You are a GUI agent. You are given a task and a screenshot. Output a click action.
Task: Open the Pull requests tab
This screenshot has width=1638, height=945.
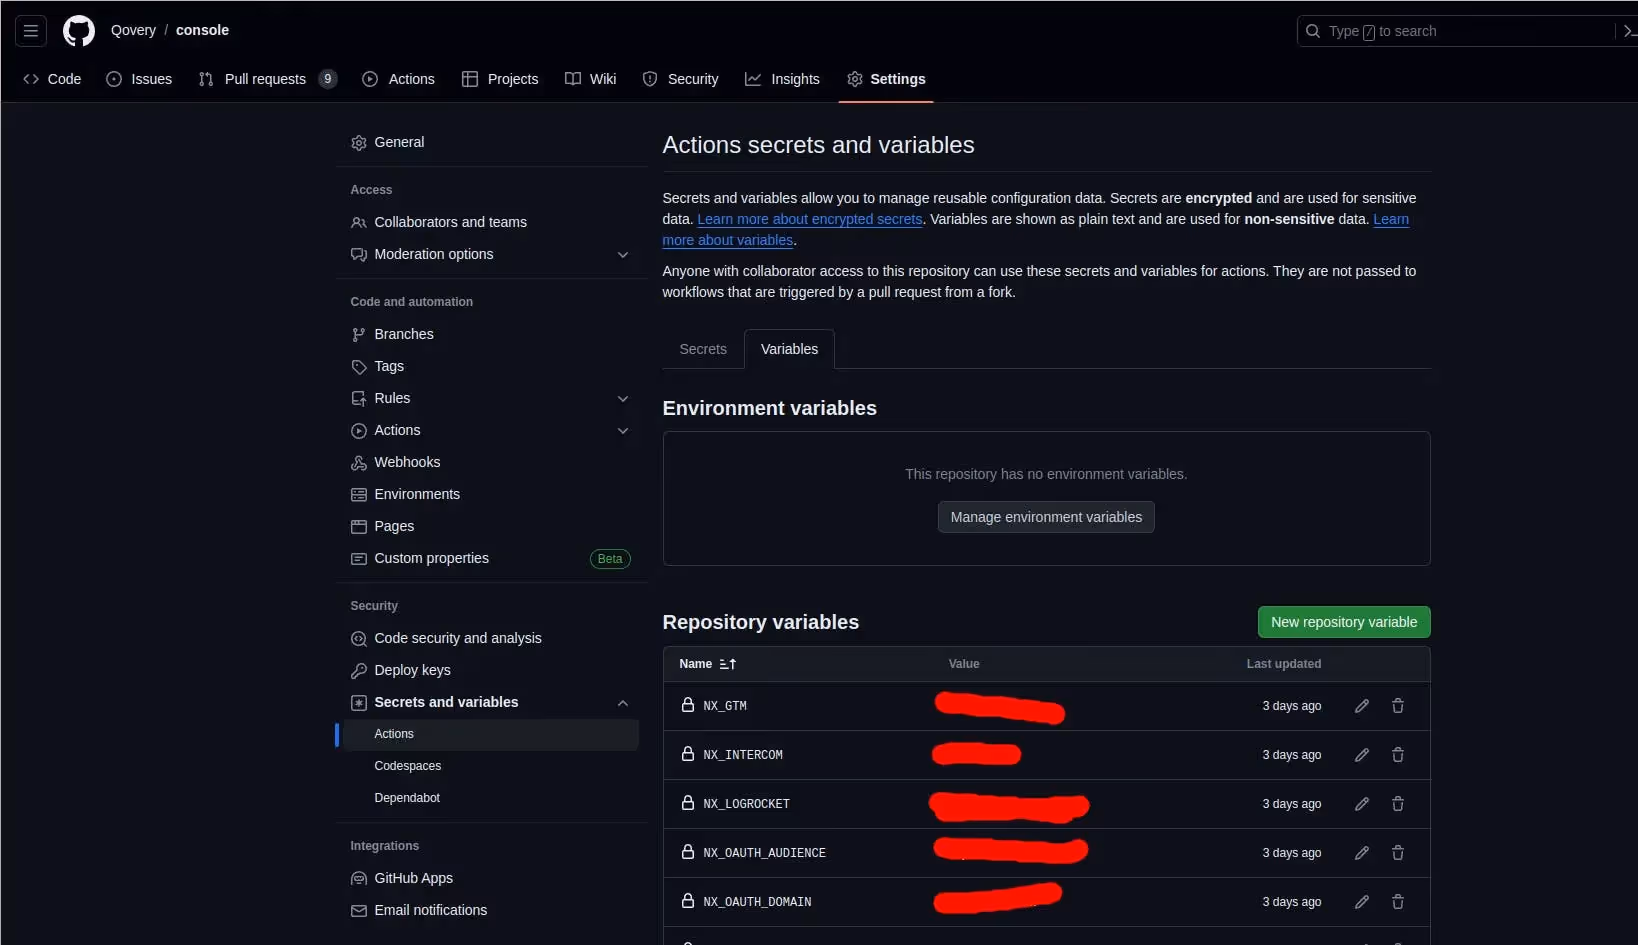(267, 79)
